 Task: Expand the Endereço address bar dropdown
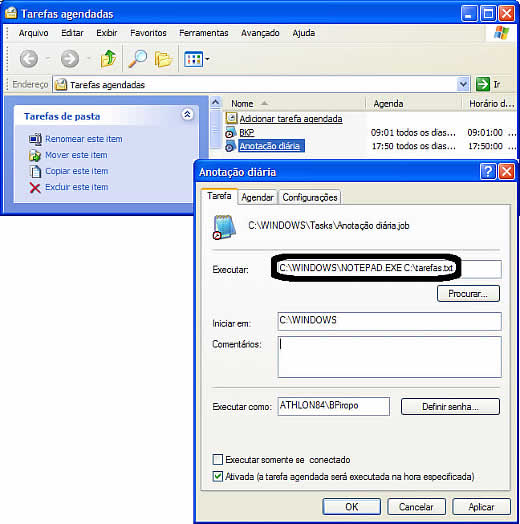pos(463,84)
